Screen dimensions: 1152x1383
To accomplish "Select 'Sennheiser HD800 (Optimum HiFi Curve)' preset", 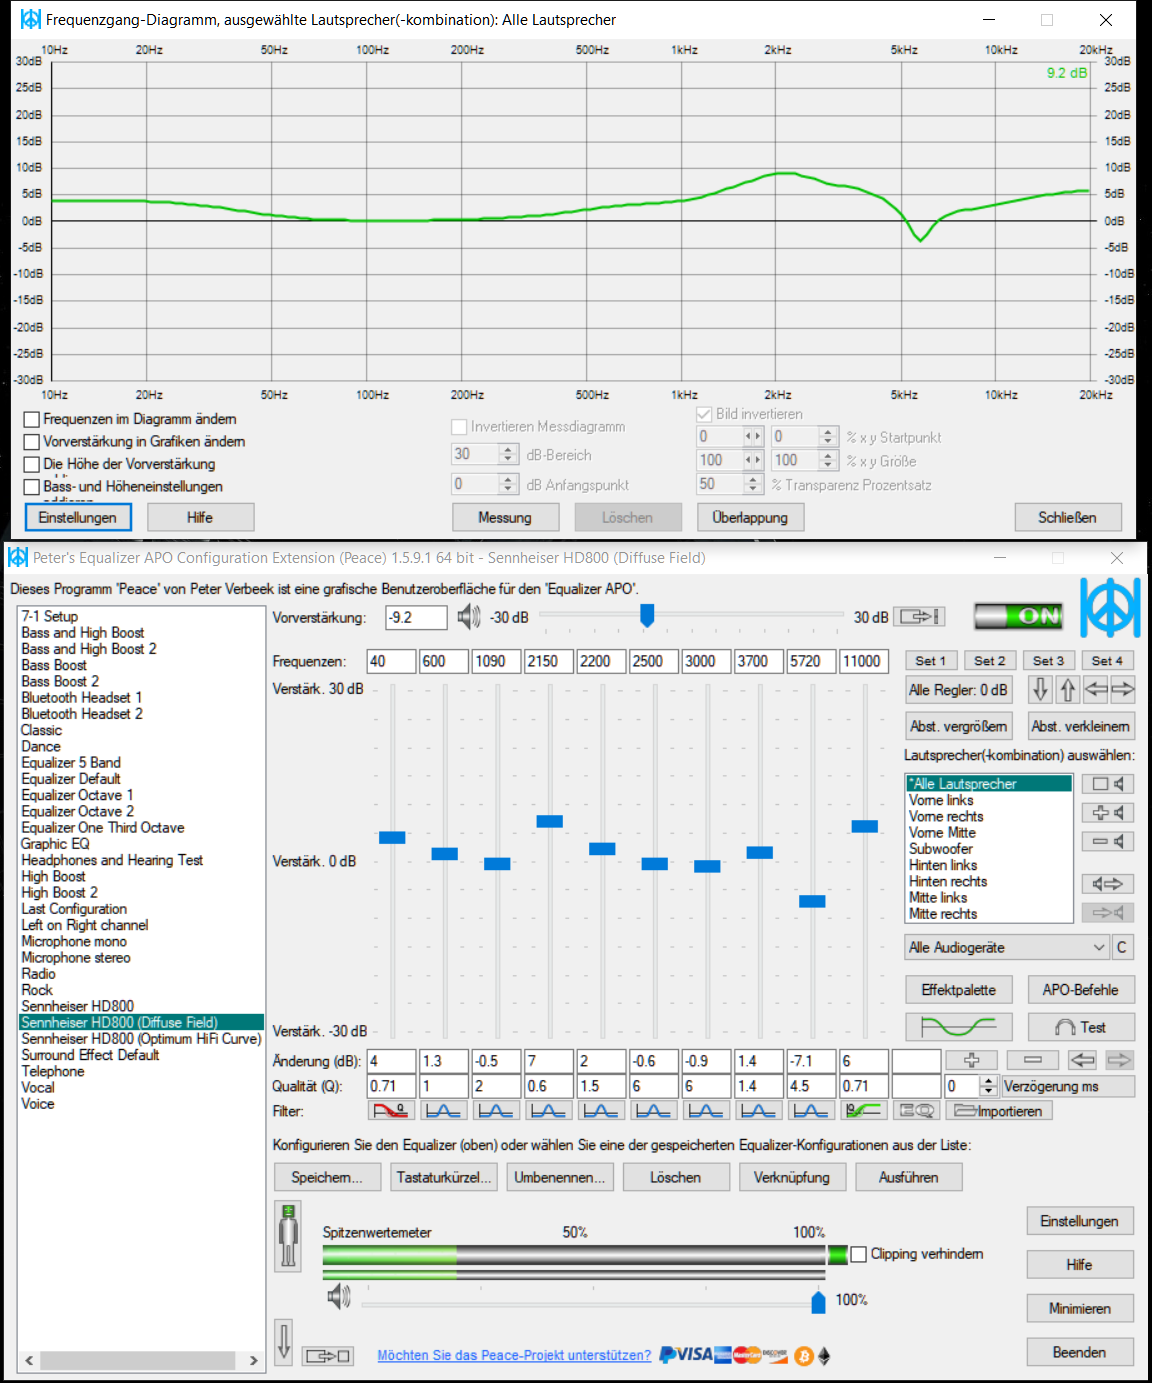I will (x=141, y=1039).
